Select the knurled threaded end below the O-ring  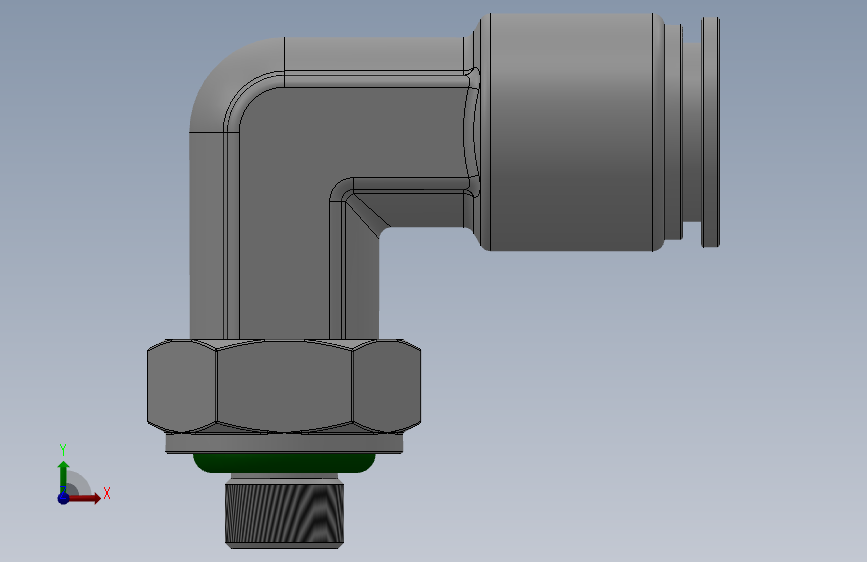tap(284, 514)
